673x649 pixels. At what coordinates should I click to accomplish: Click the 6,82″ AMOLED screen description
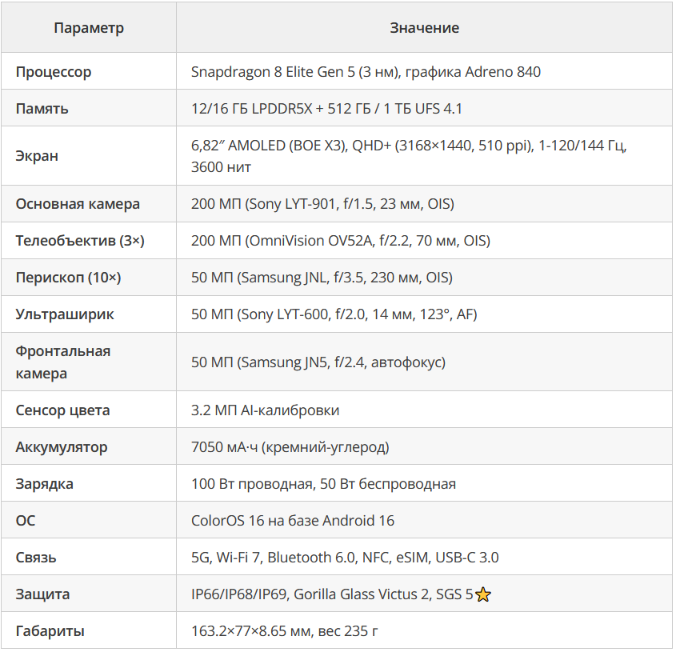coord(409,156)
